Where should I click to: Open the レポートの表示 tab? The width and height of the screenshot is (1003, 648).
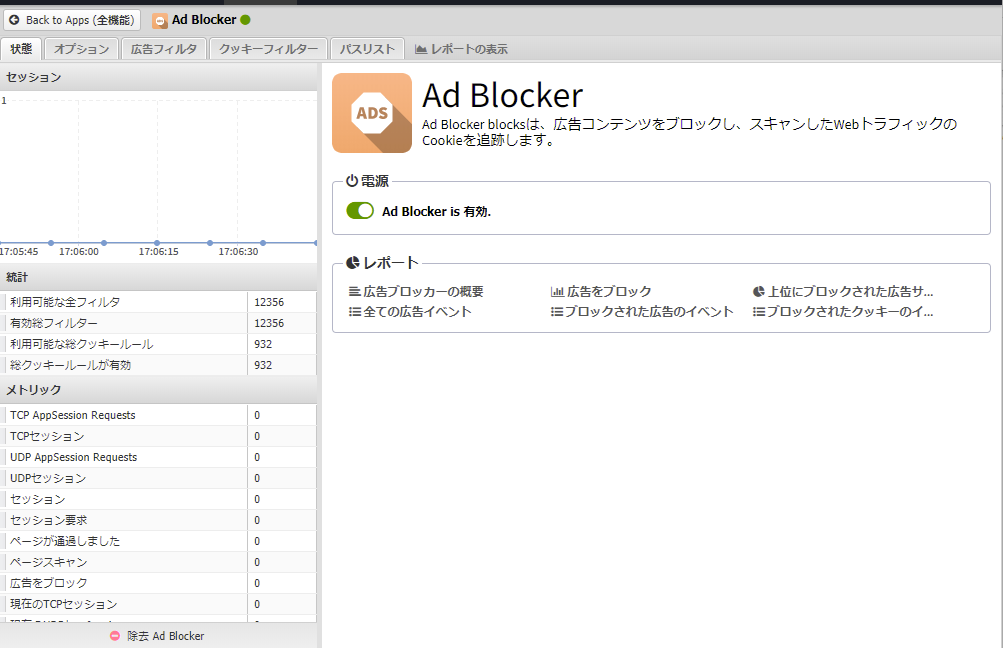tap(462, 49)
